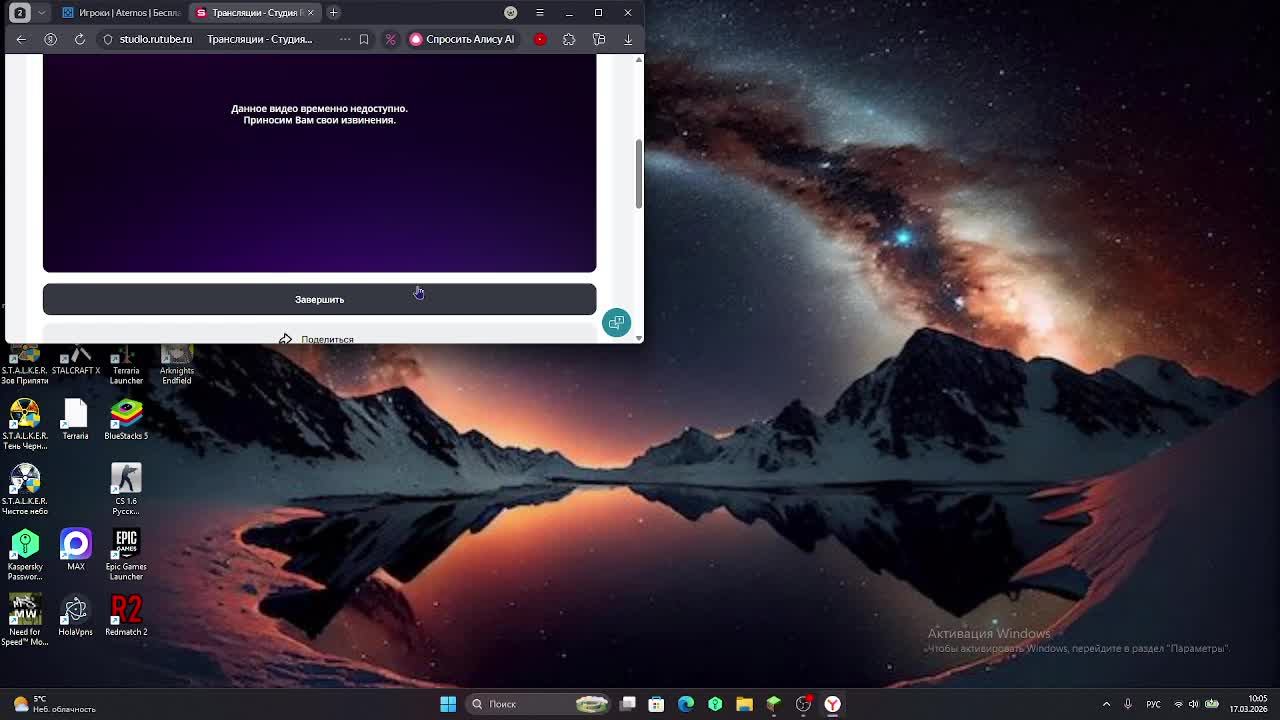Open the tab group counter button
The image size is (1280, 720).
click(x=19, y=13)
